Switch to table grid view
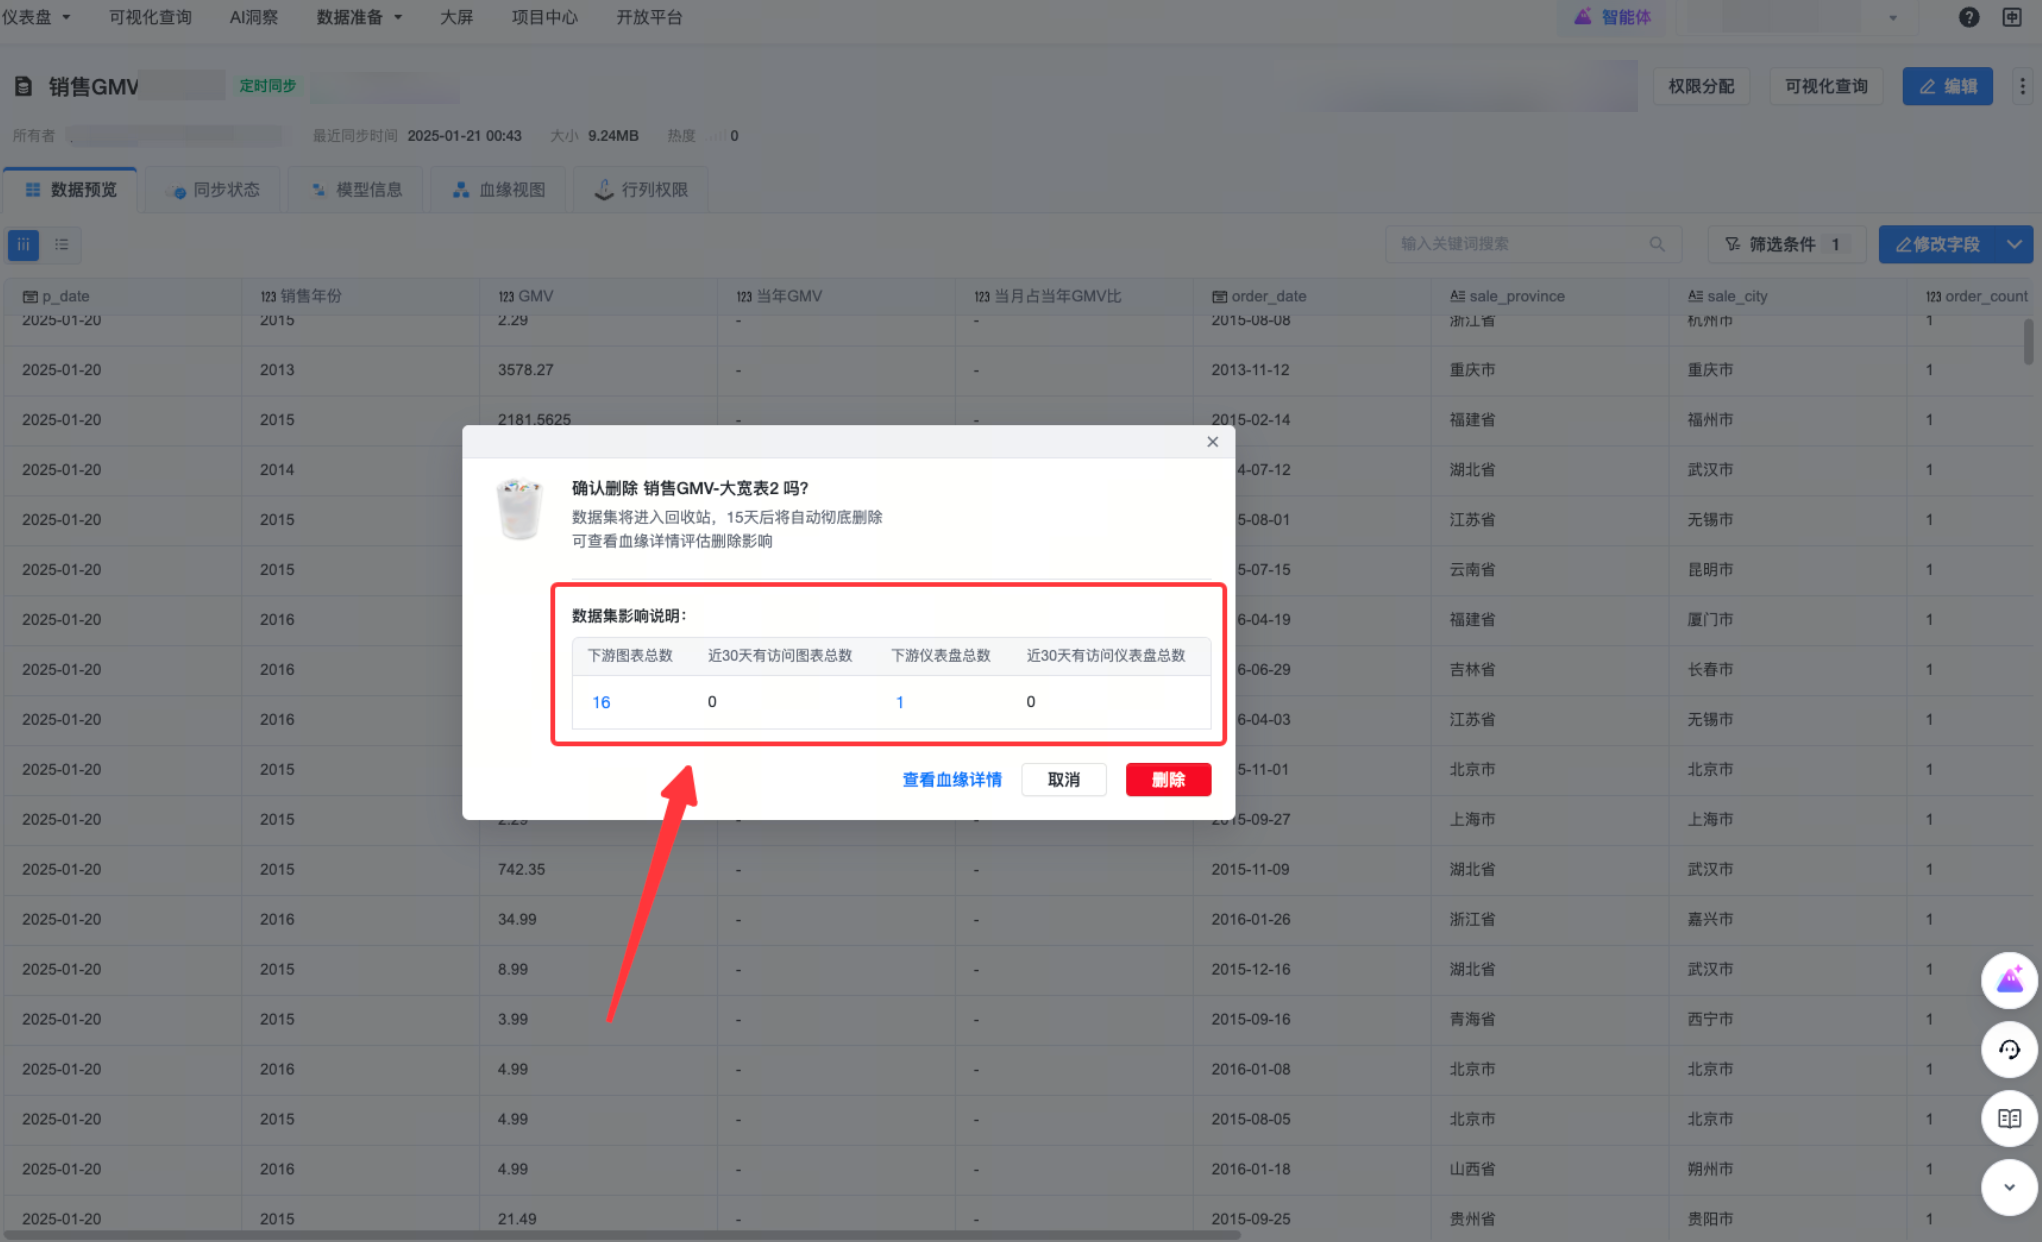This screenshot has height=1242, width=2042. (x=23, y=244)
